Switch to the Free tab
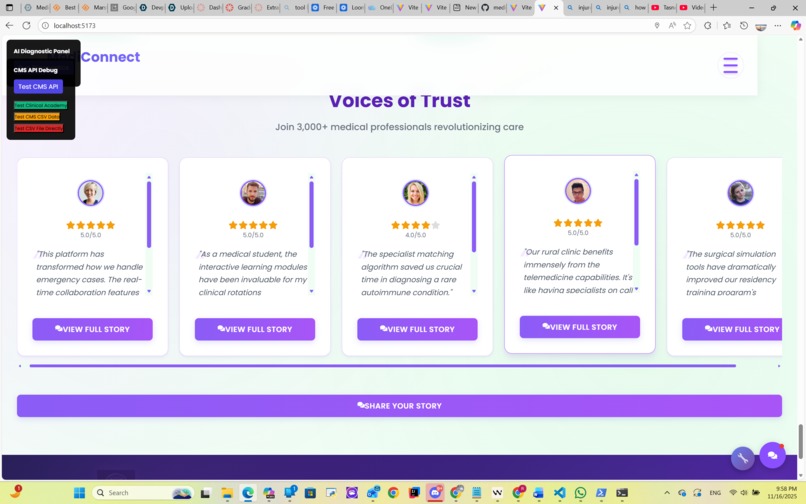The image size is (806, 504). click(x=323, y=8)
